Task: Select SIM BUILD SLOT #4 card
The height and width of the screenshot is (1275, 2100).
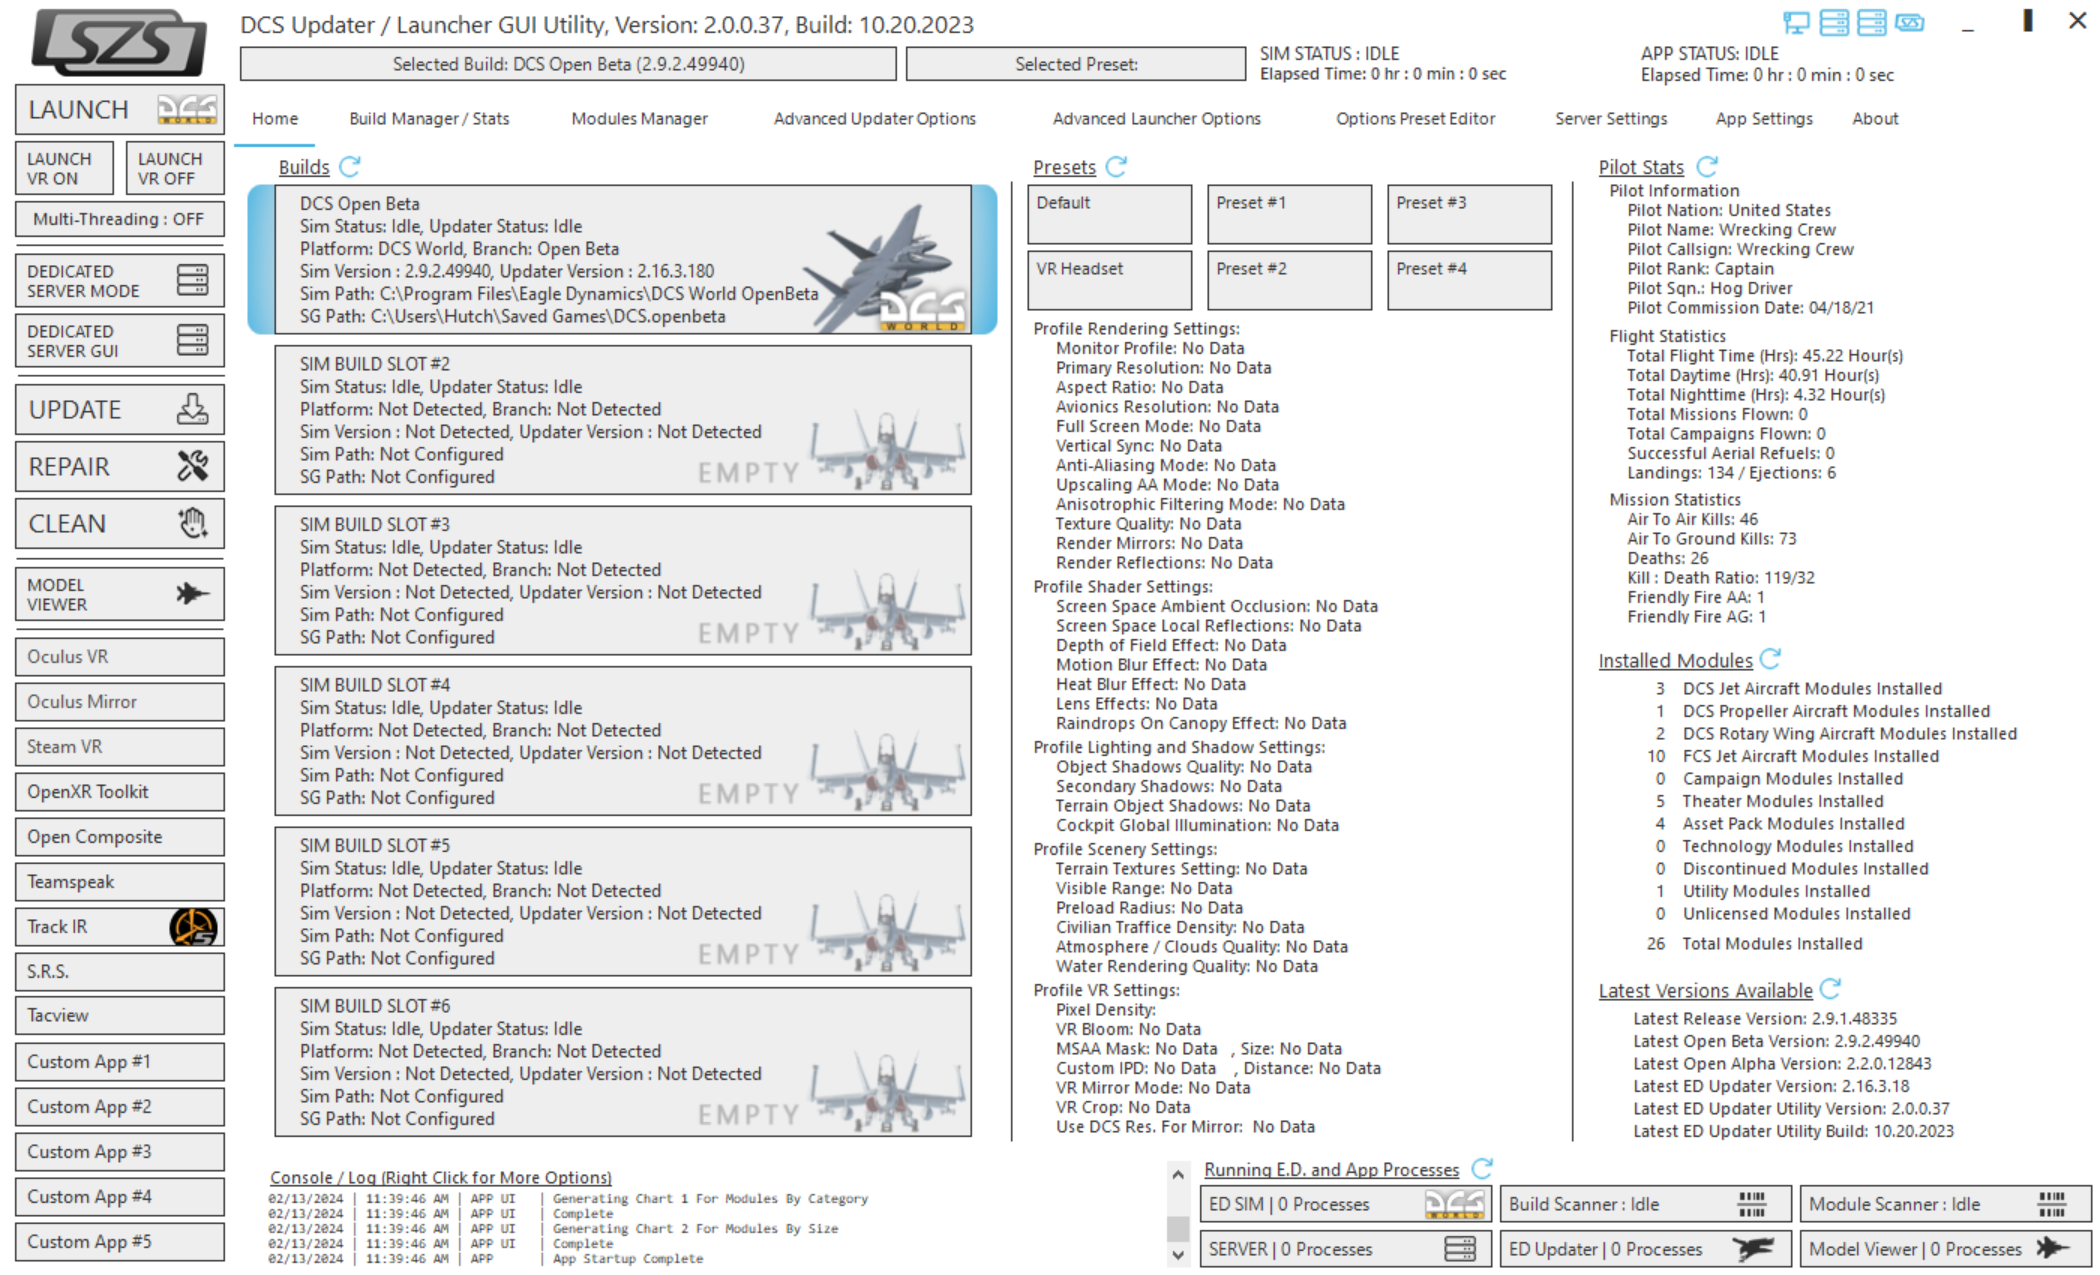Action: click(623, 741)
